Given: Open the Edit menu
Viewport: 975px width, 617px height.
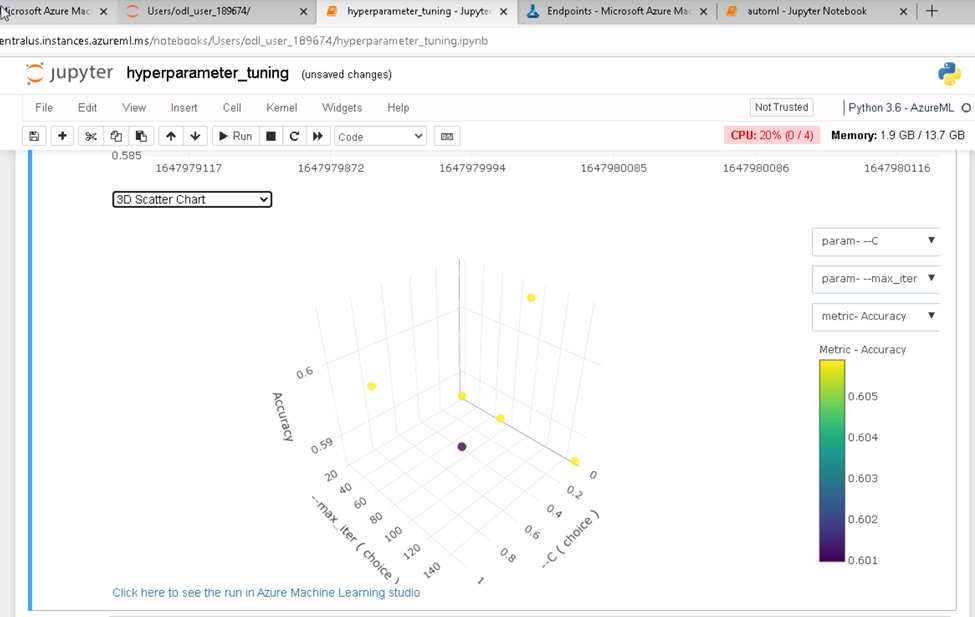Looking at the screenshot, I should click(x=87, y=108).
